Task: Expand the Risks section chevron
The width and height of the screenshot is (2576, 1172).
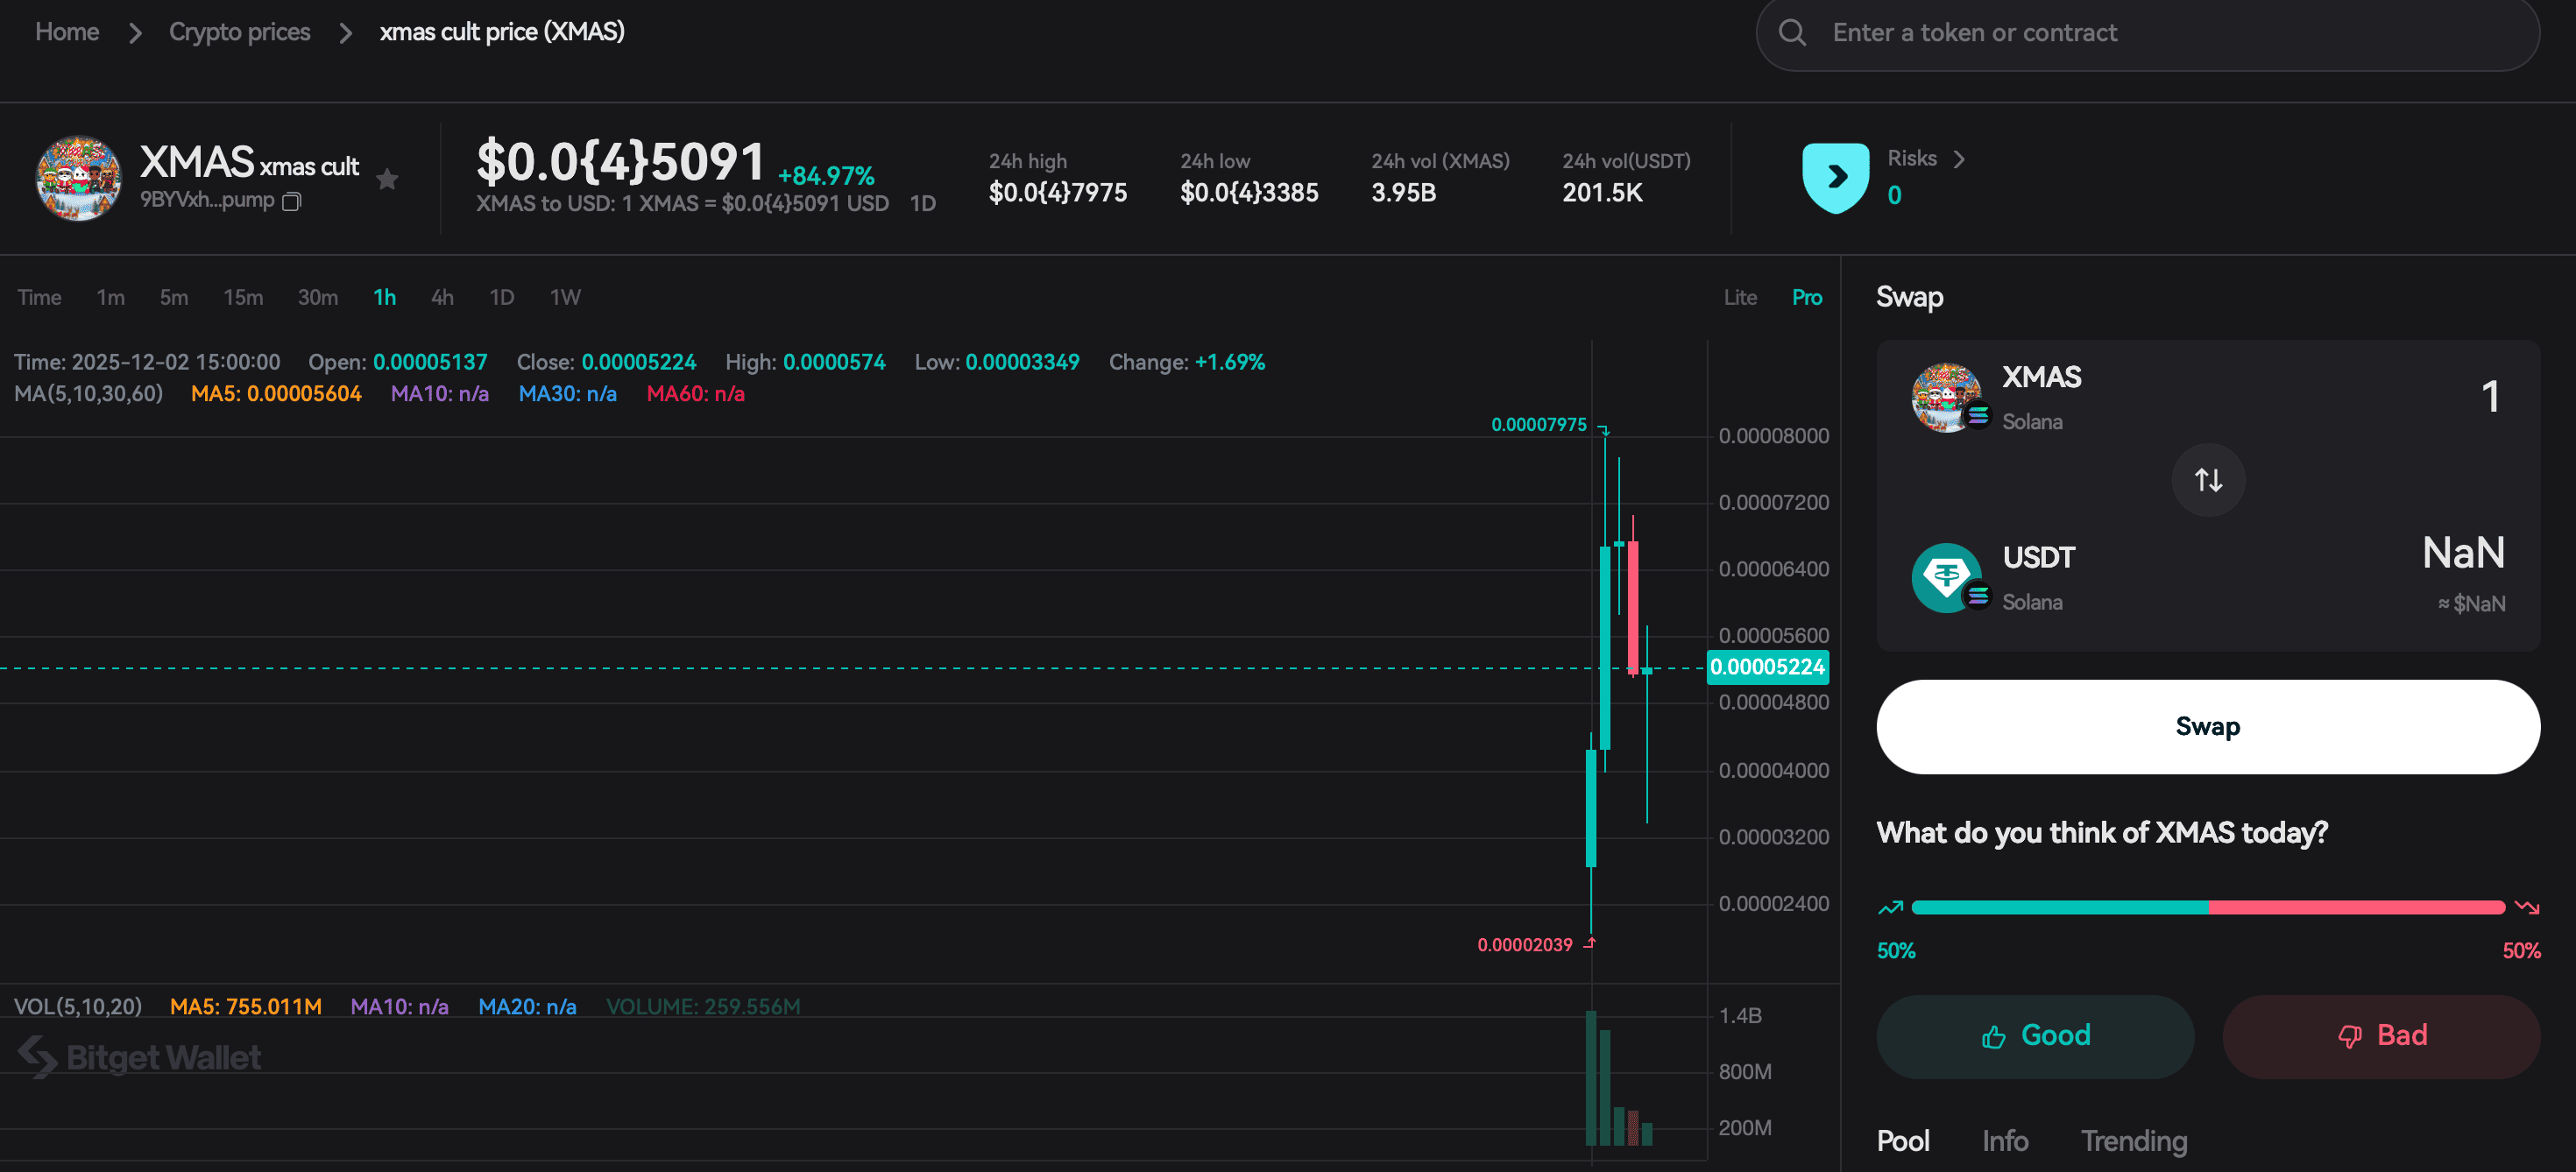Action: tap(1959, 159)
